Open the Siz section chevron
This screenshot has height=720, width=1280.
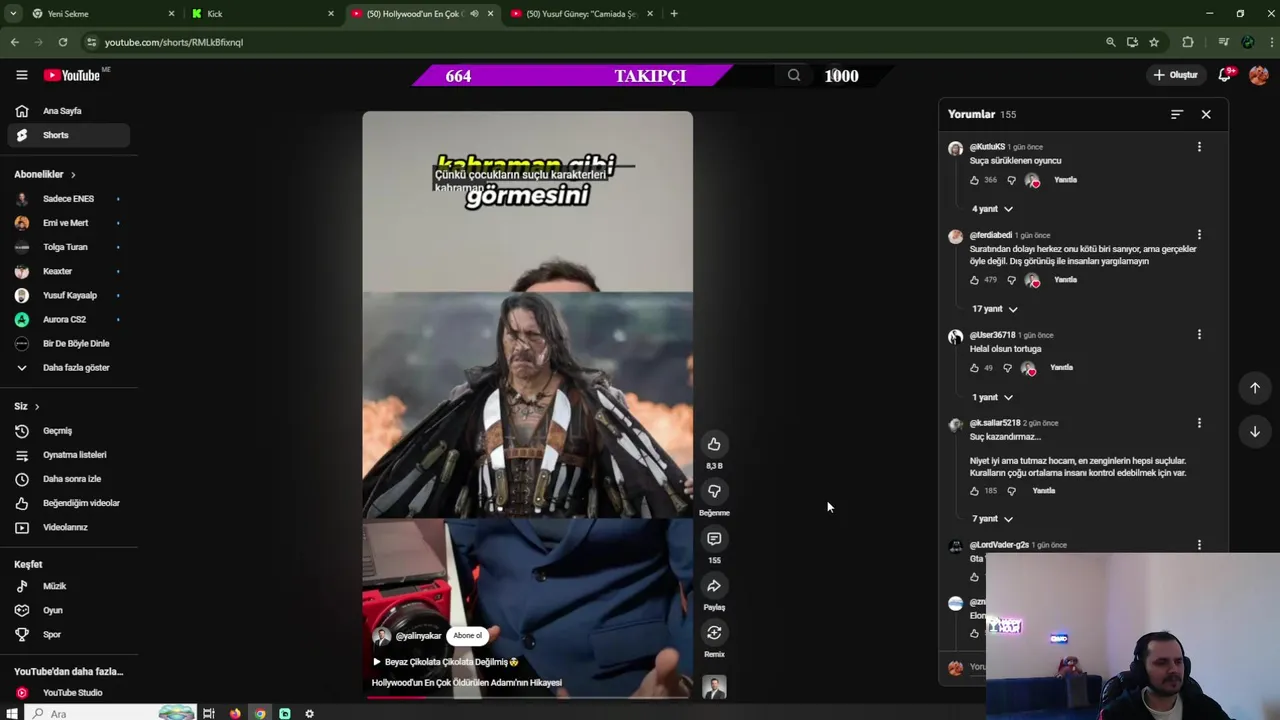click(x=37, y=406)
